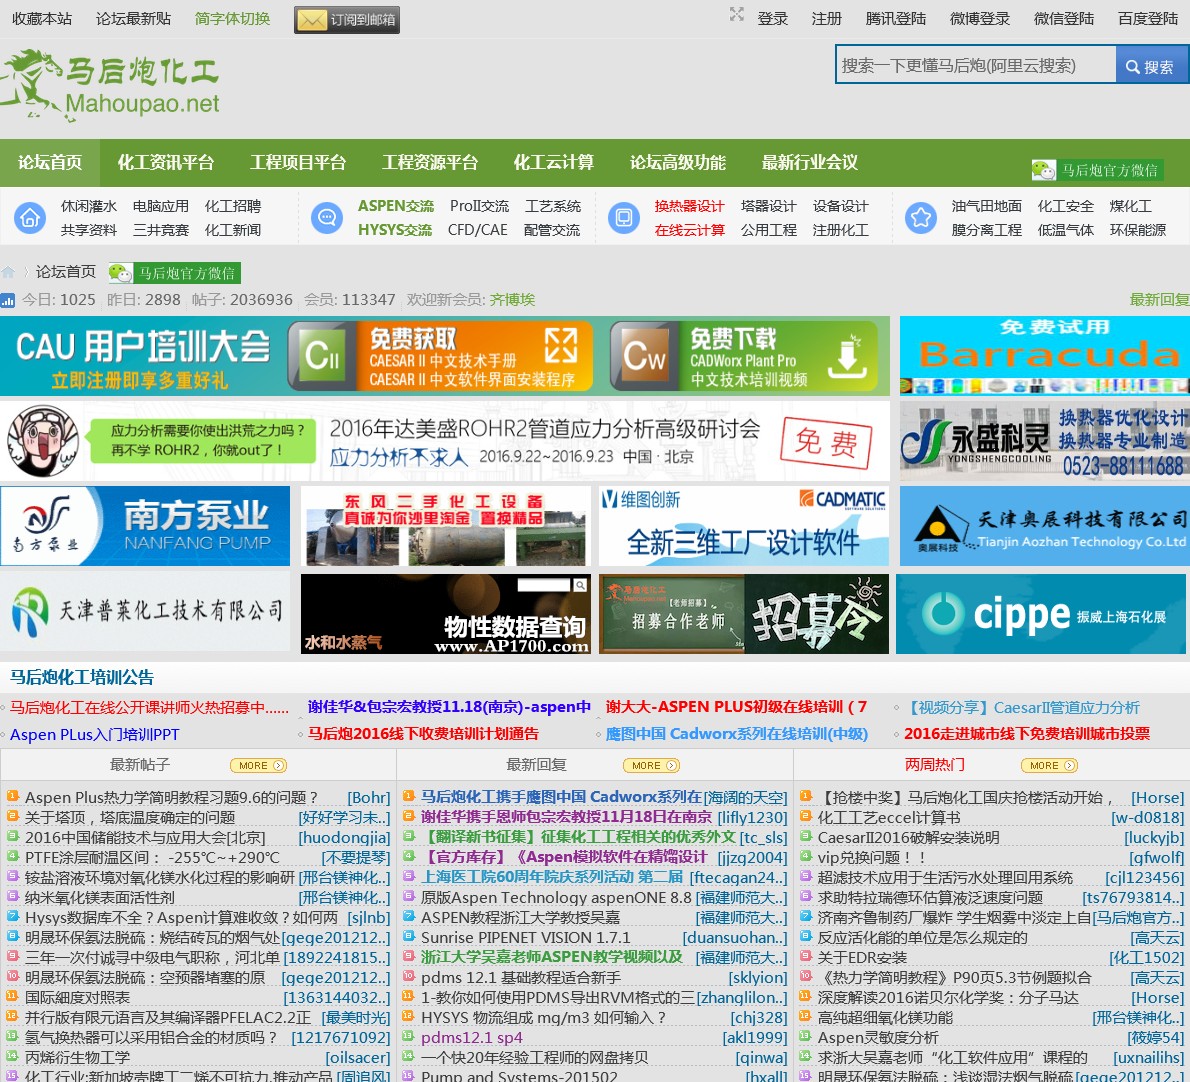Open post CaesarII2016破解安装说明

pyautogui.click(x=908, y=838)
